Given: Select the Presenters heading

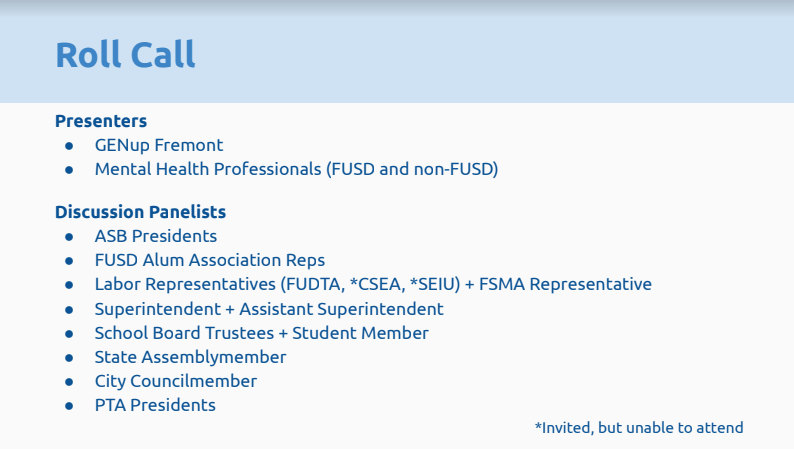Looking at the screenshot, I should pyautogui.click(x=101, y=121).
